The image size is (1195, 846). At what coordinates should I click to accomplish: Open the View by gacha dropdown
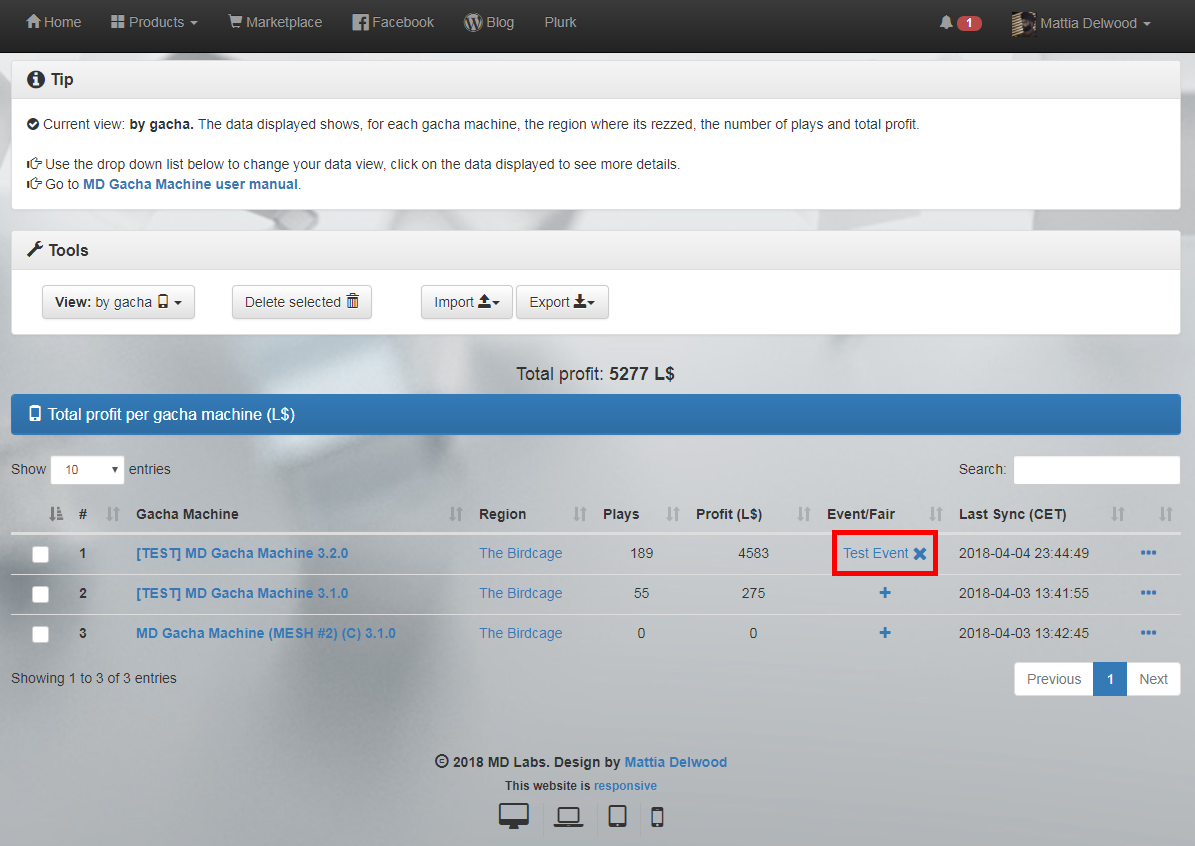118,302
